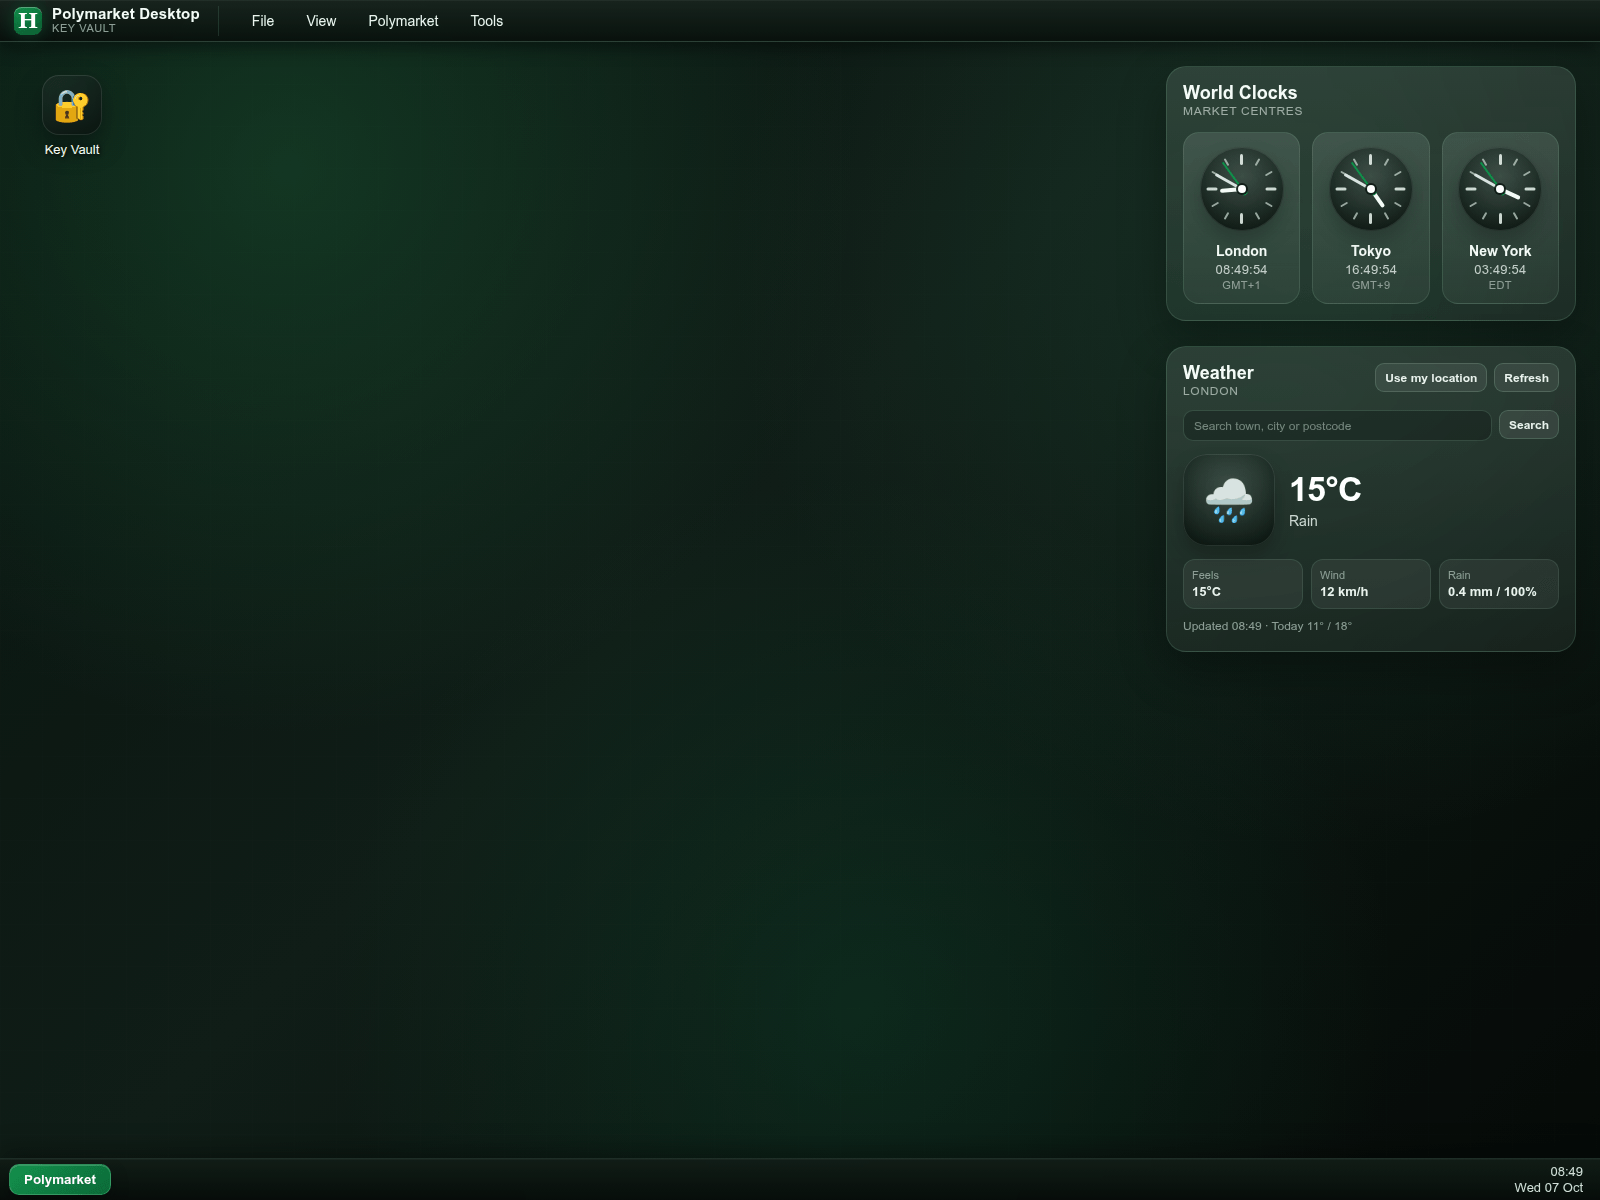Click the green H app logo
1600x1200 pixels.
(x=28, y=20)
